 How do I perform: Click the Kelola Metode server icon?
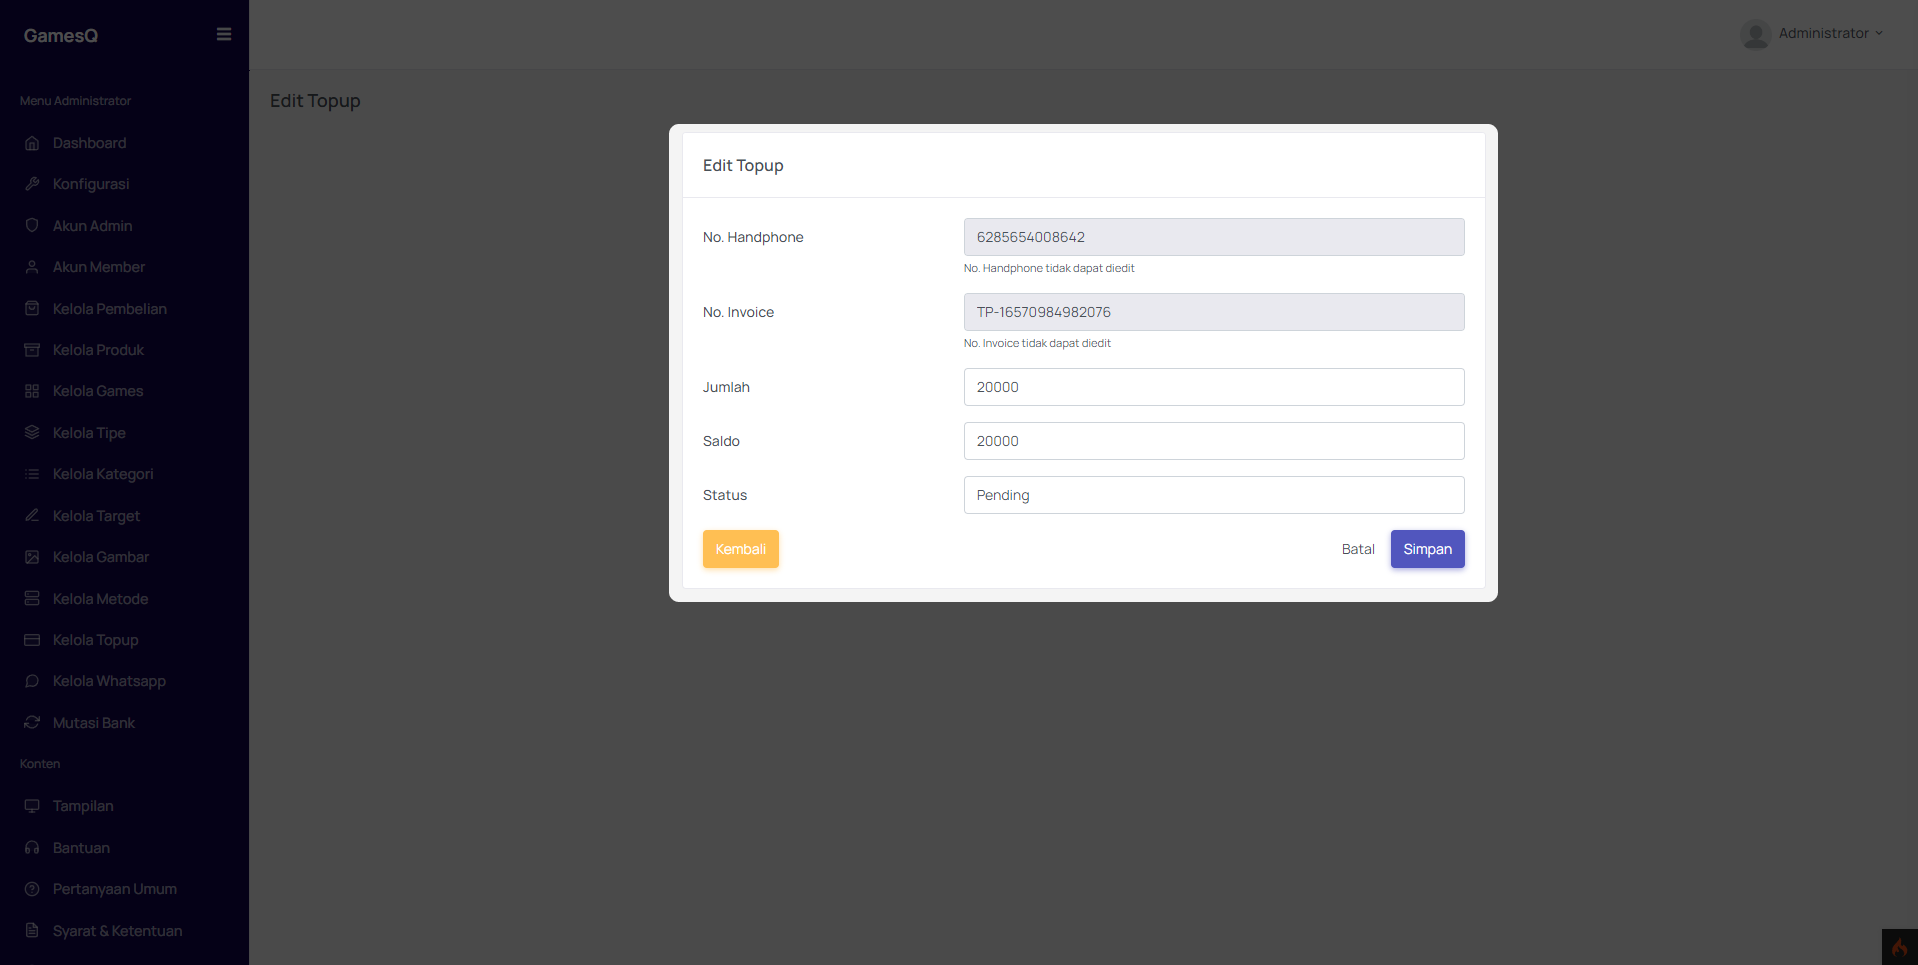point(32,599)
